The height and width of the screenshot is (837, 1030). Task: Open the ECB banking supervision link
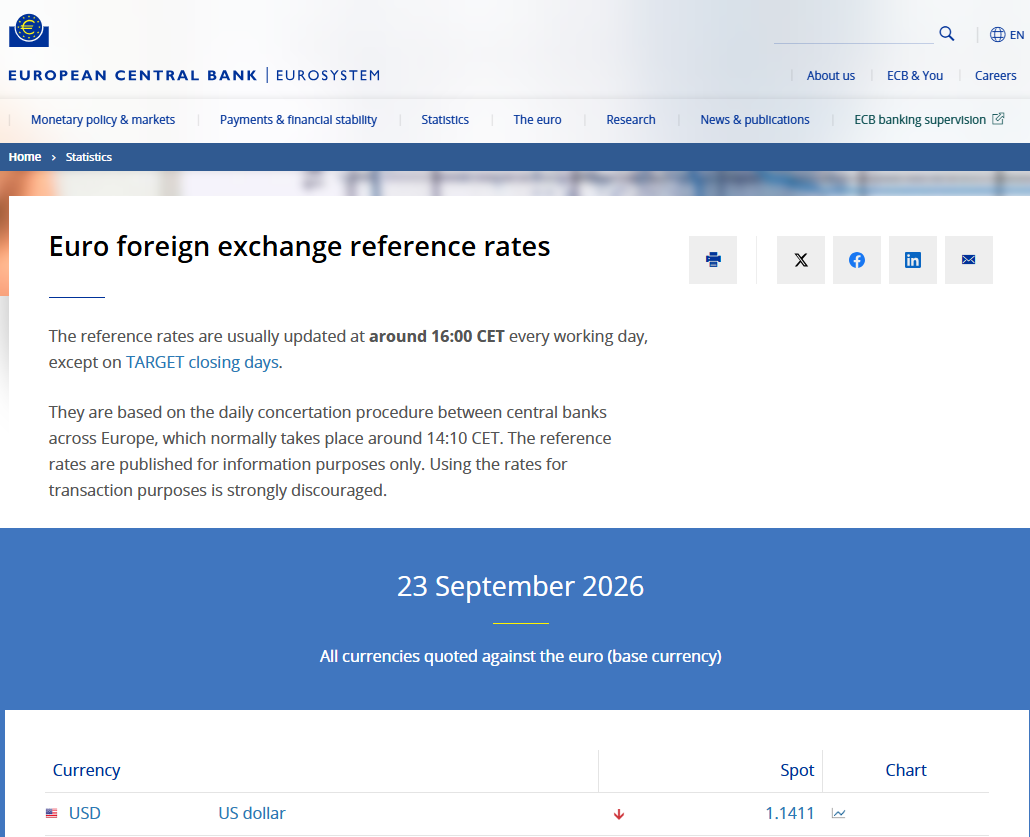coord(920,120)
